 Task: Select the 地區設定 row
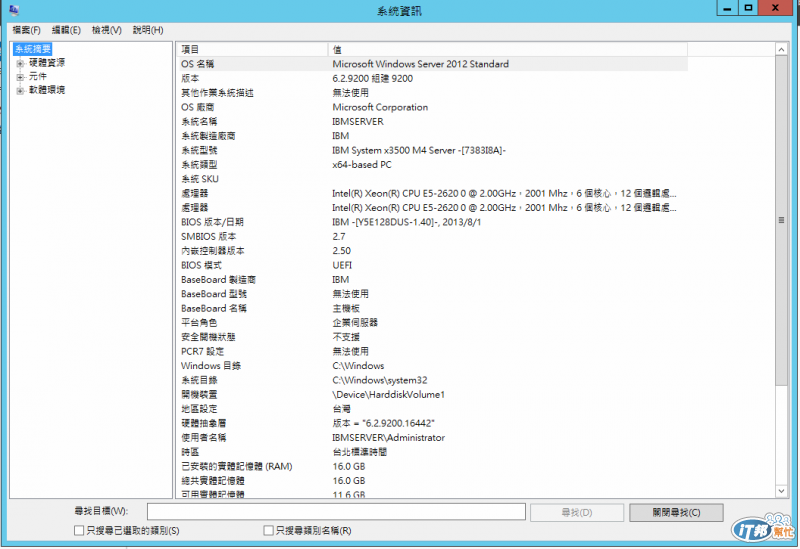pyautogui.click(x=432, y=409)
